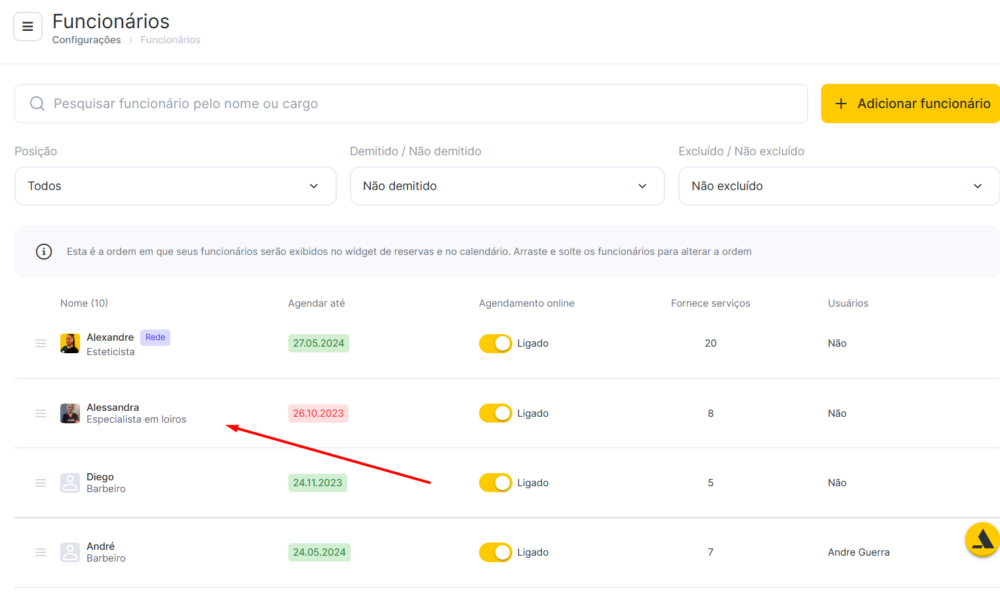
Task: Click the Adicionar funcionário button
Action: click(910, 103)
